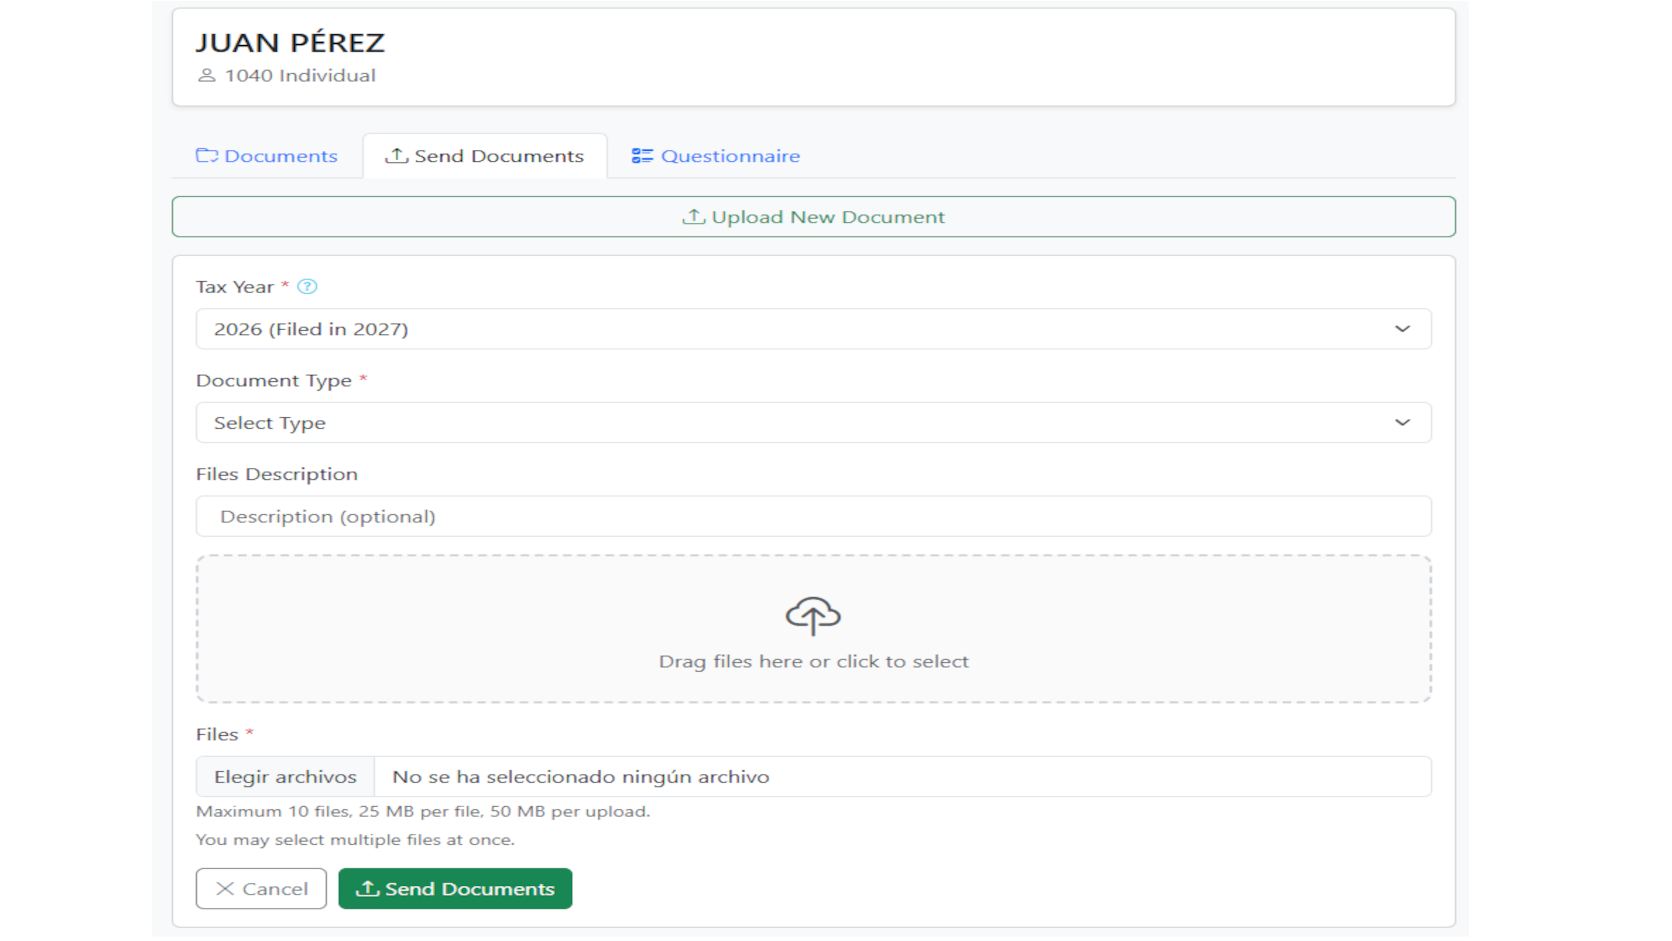Switch to the Documents tab
Screen dimensions: 1672x941
(267, 156)
